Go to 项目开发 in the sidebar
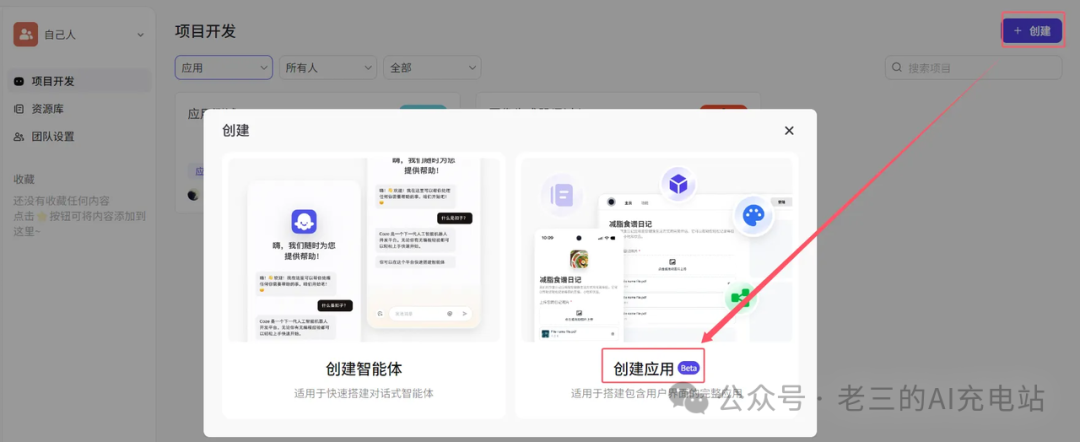 (81, 81)
